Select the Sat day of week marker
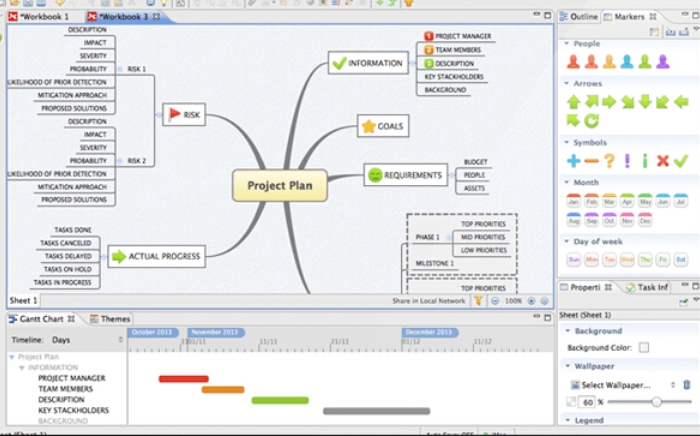The height and width of the screenshot is (436, 700). (681, 259)
